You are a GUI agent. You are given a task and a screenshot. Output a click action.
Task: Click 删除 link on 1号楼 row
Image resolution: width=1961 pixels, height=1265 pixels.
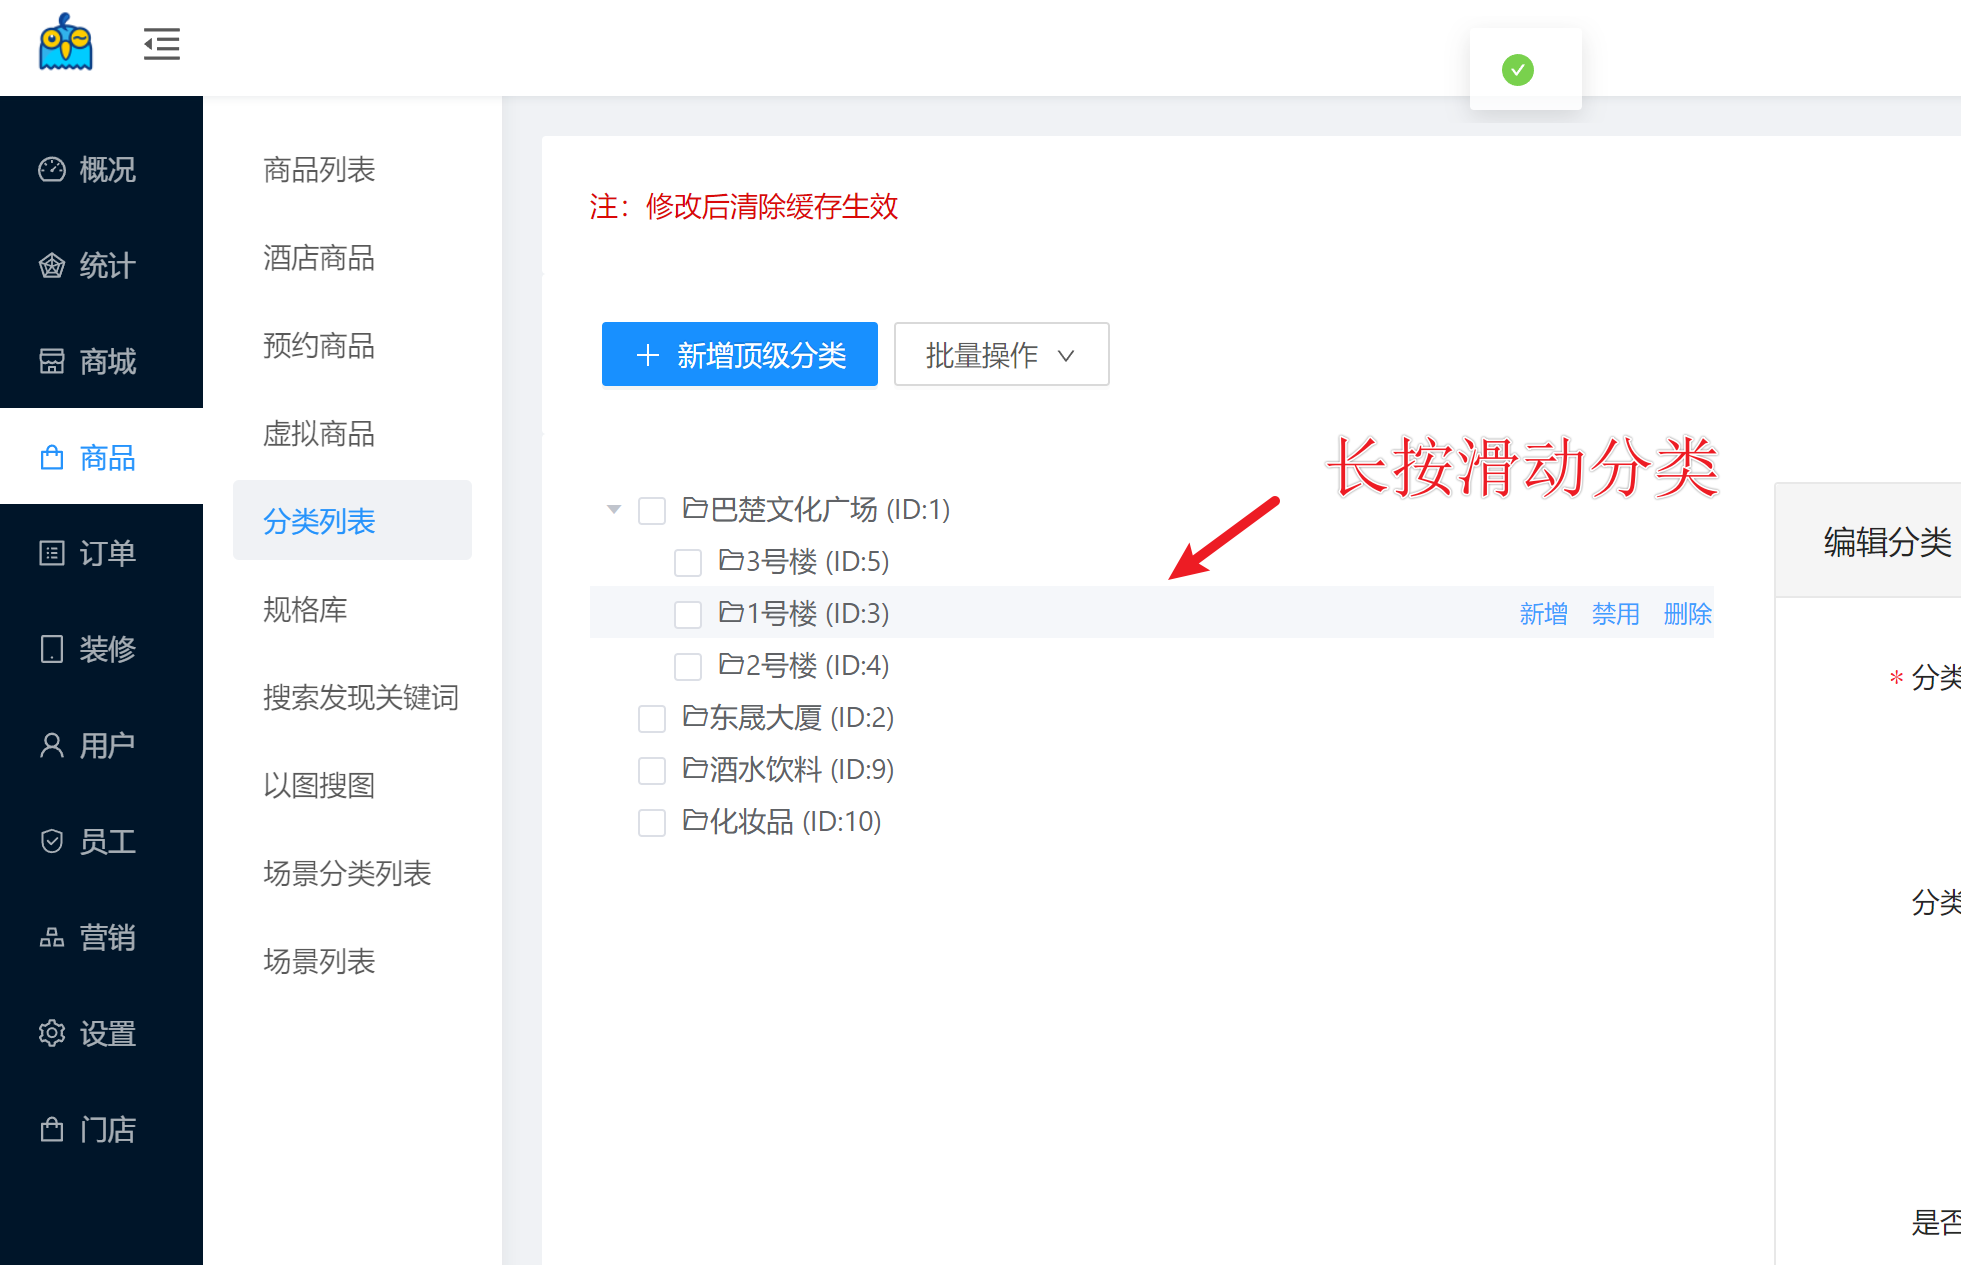tap(1687, 614)
